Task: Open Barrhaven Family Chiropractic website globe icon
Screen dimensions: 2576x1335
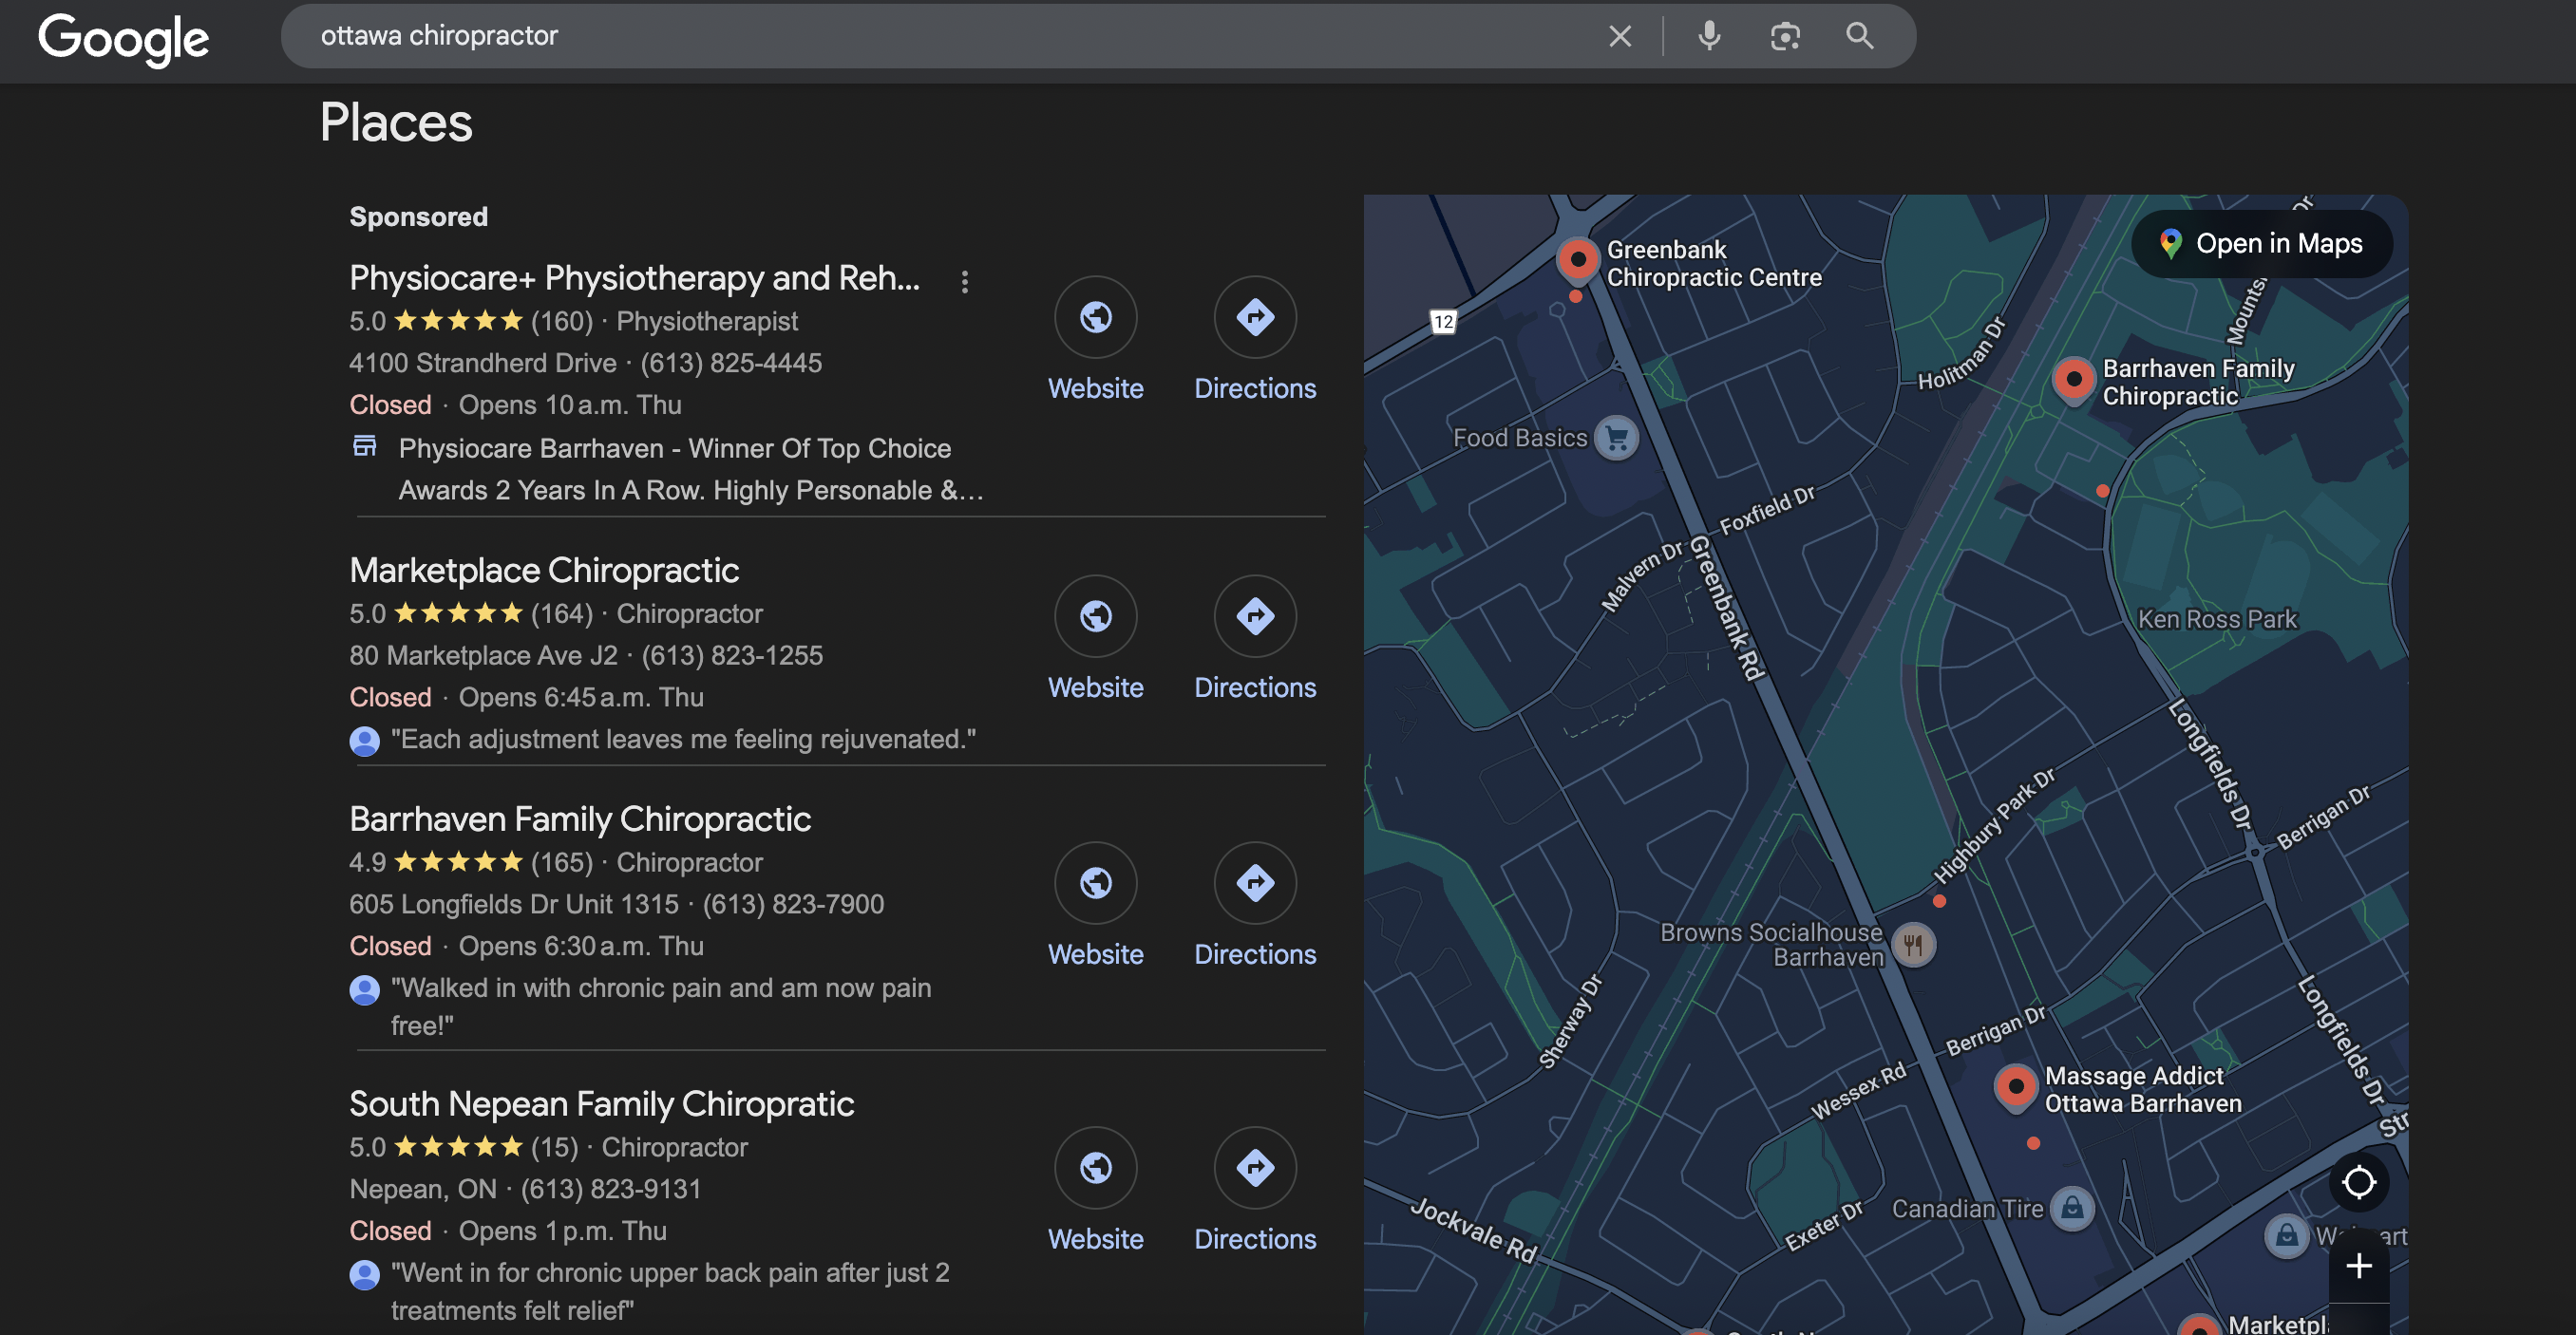Action: point(1095,883)
